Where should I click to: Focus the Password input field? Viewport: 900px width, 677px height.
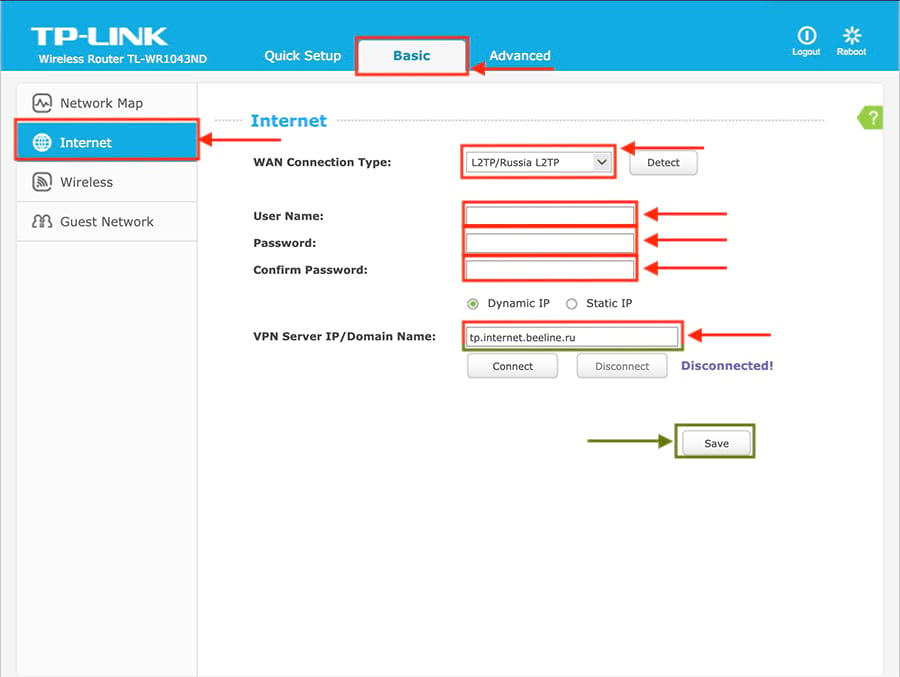point(550,243)
